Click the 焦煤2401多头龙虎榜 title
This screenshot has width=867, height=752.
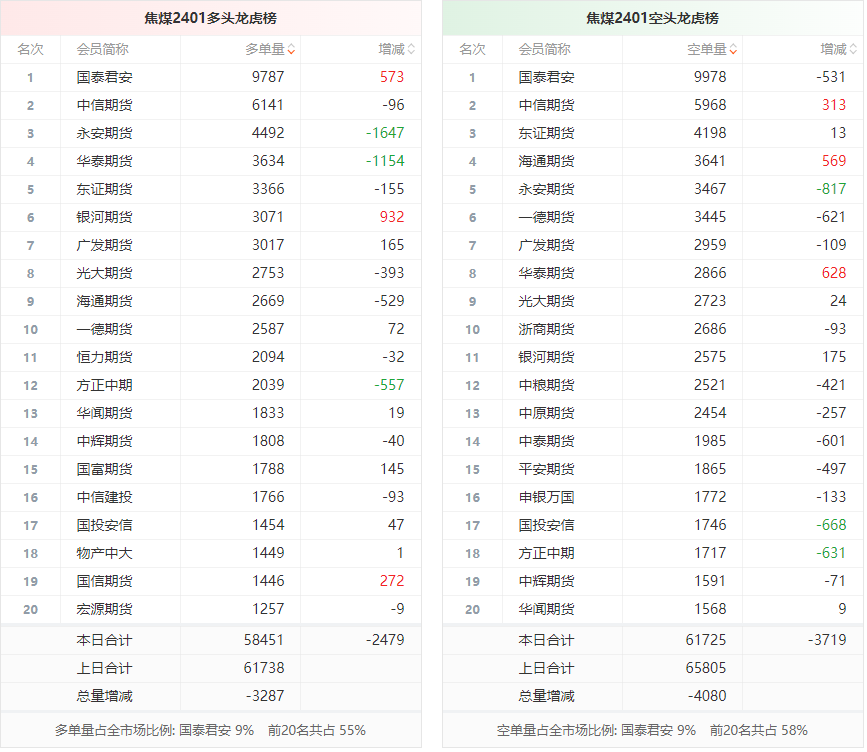211,18
